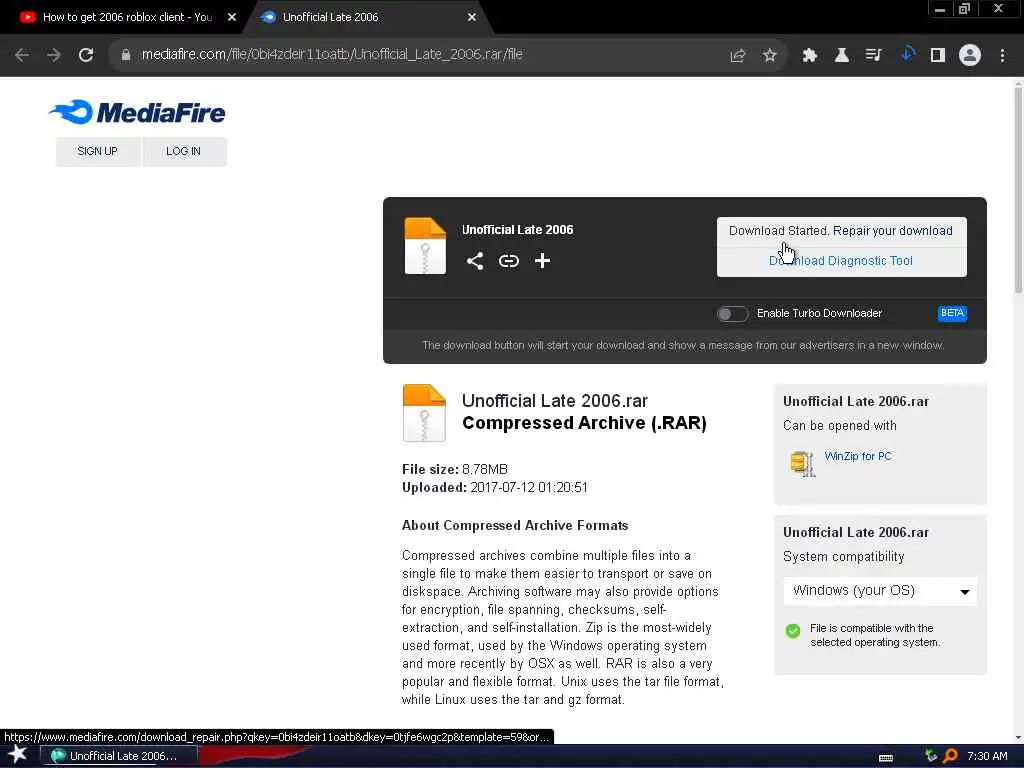This screenshot has width=1024, height=768.
Task: Click the orange magnifier tray icon
Action: [951, 756]
